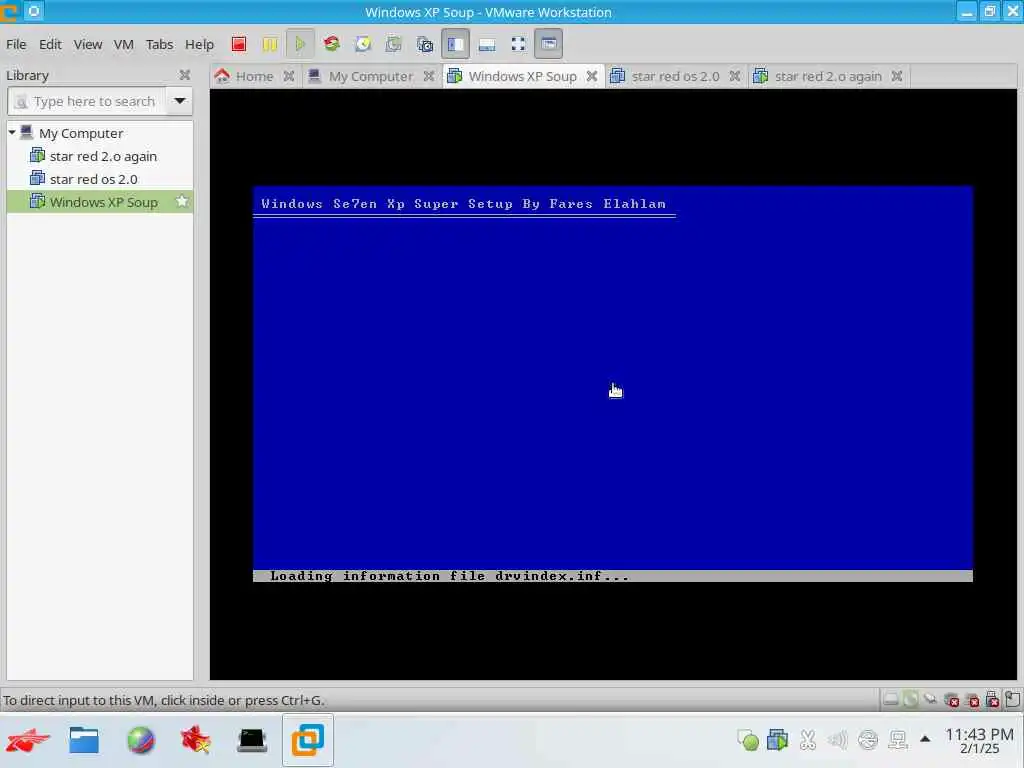Open the file manager from the taskbar
This screenshot has width=1024, height=768.
click(84, 740)
